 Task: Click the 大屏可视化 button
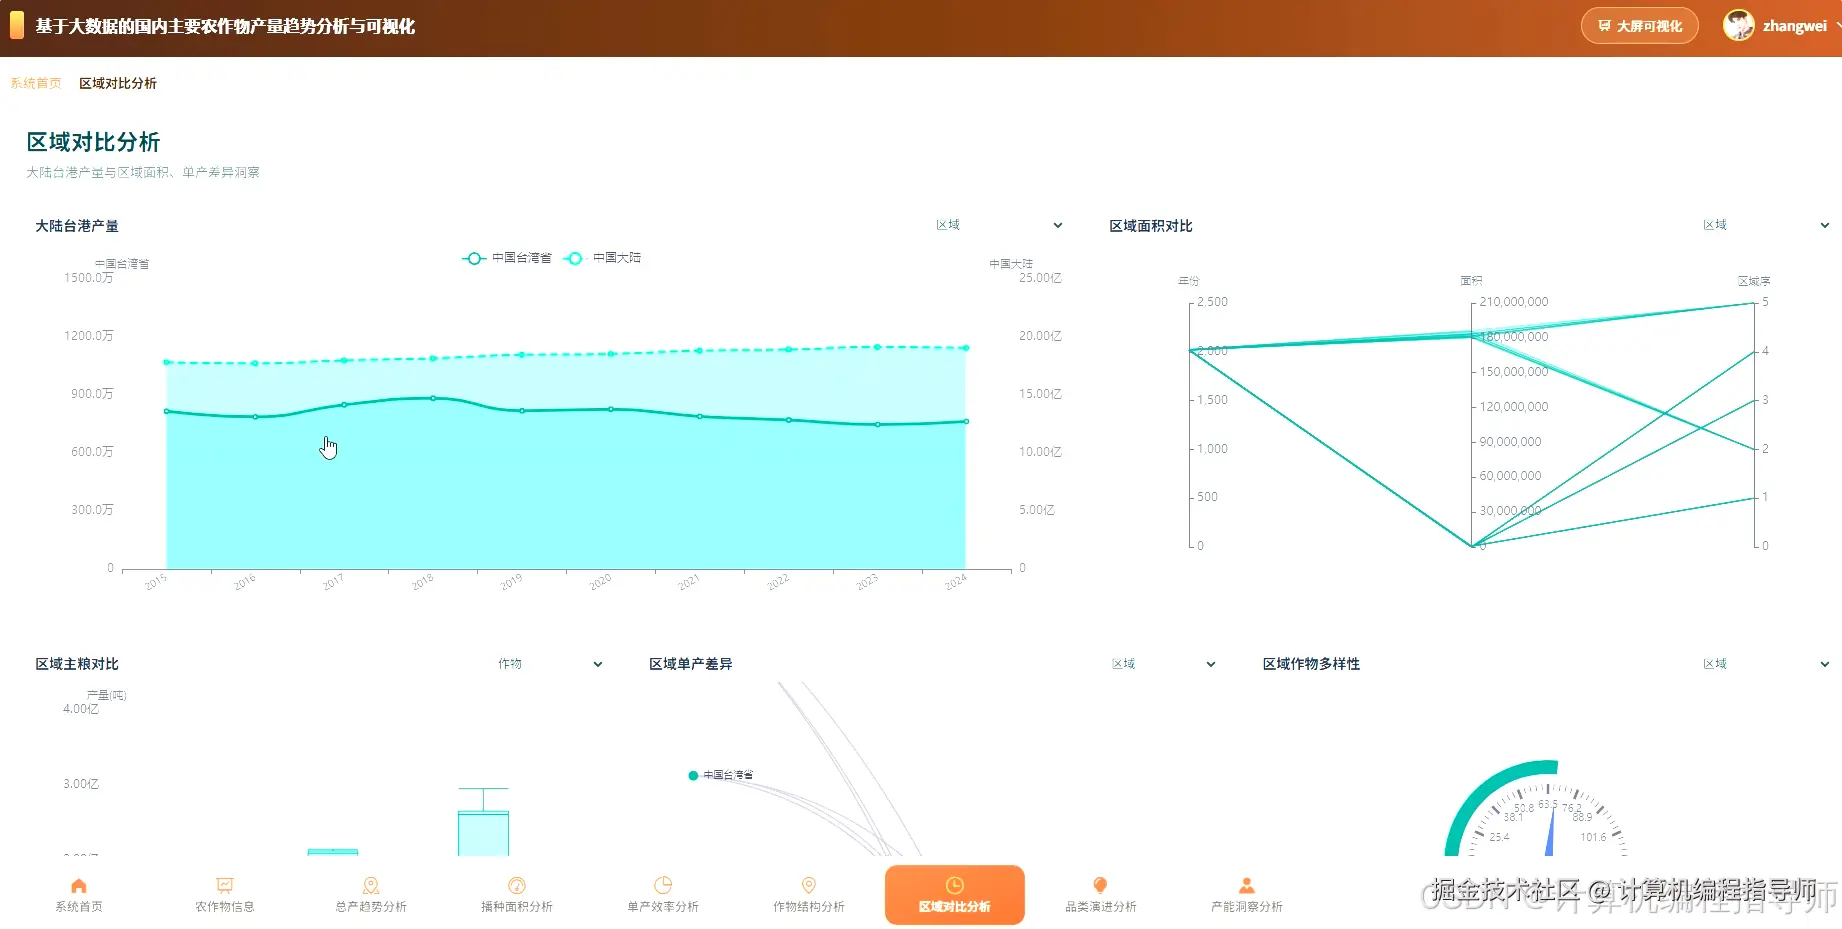[x=1640, y=26]
